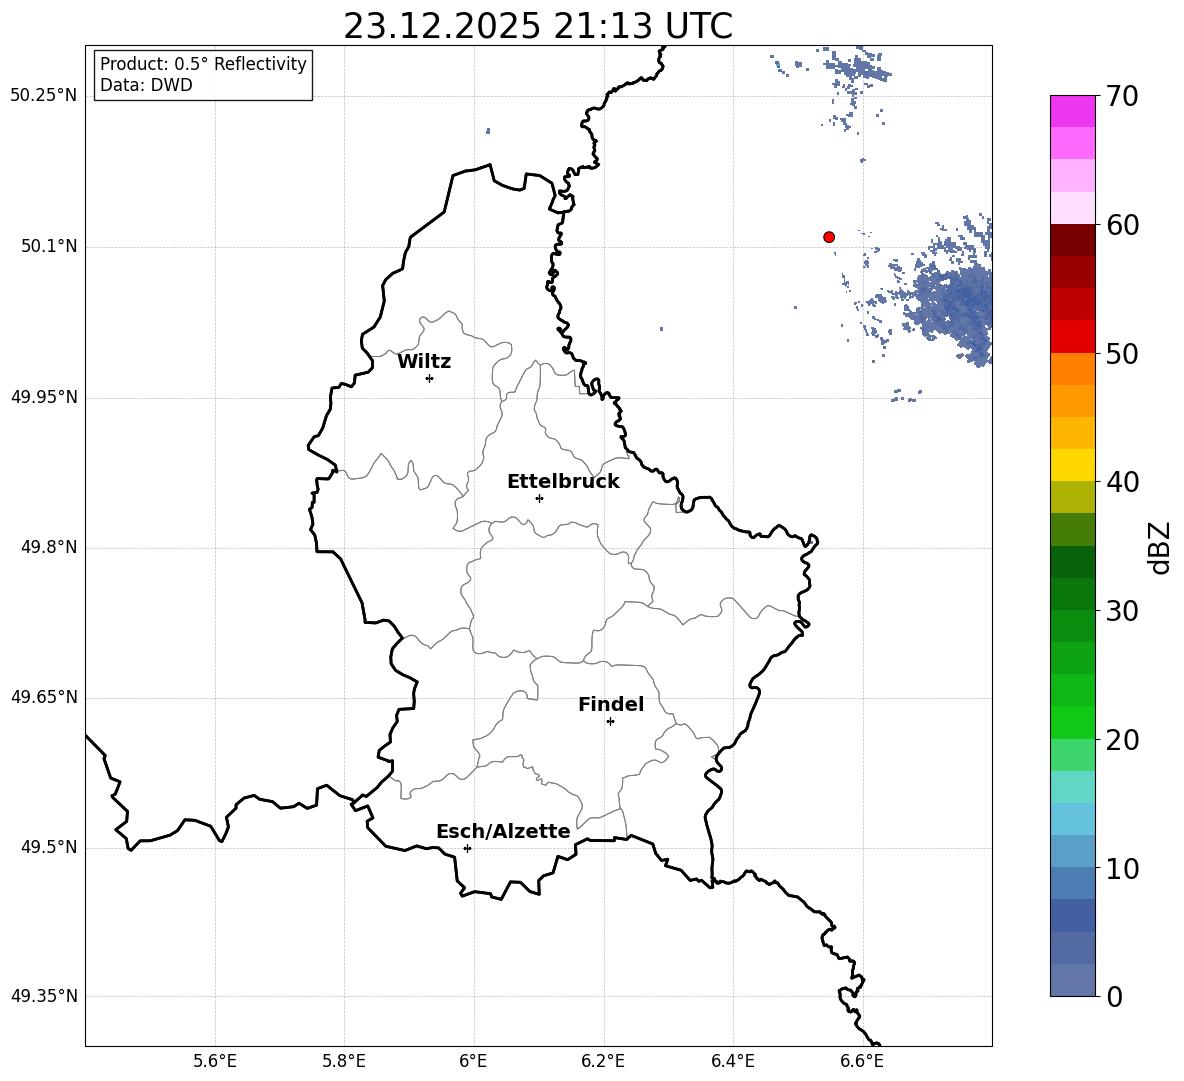This screenshot has width=1184, height=1081.
Task: Click the magenta swatch at top of colorbar
Action: tap(1073, 111)
